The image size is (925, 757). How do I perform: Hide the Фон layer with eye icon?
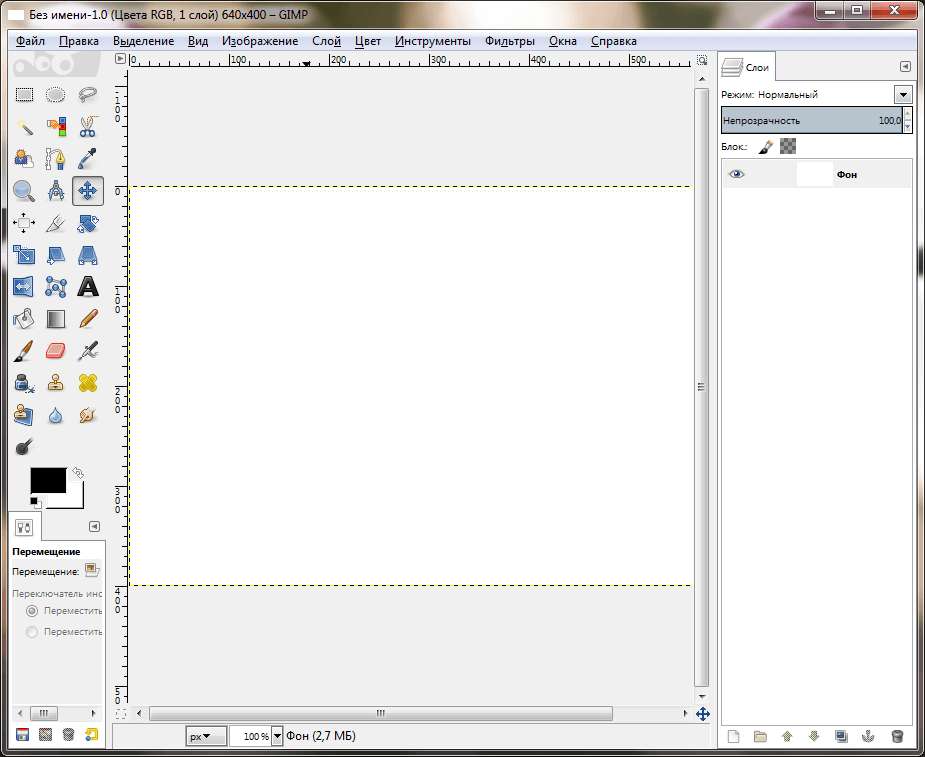(737, 174)
